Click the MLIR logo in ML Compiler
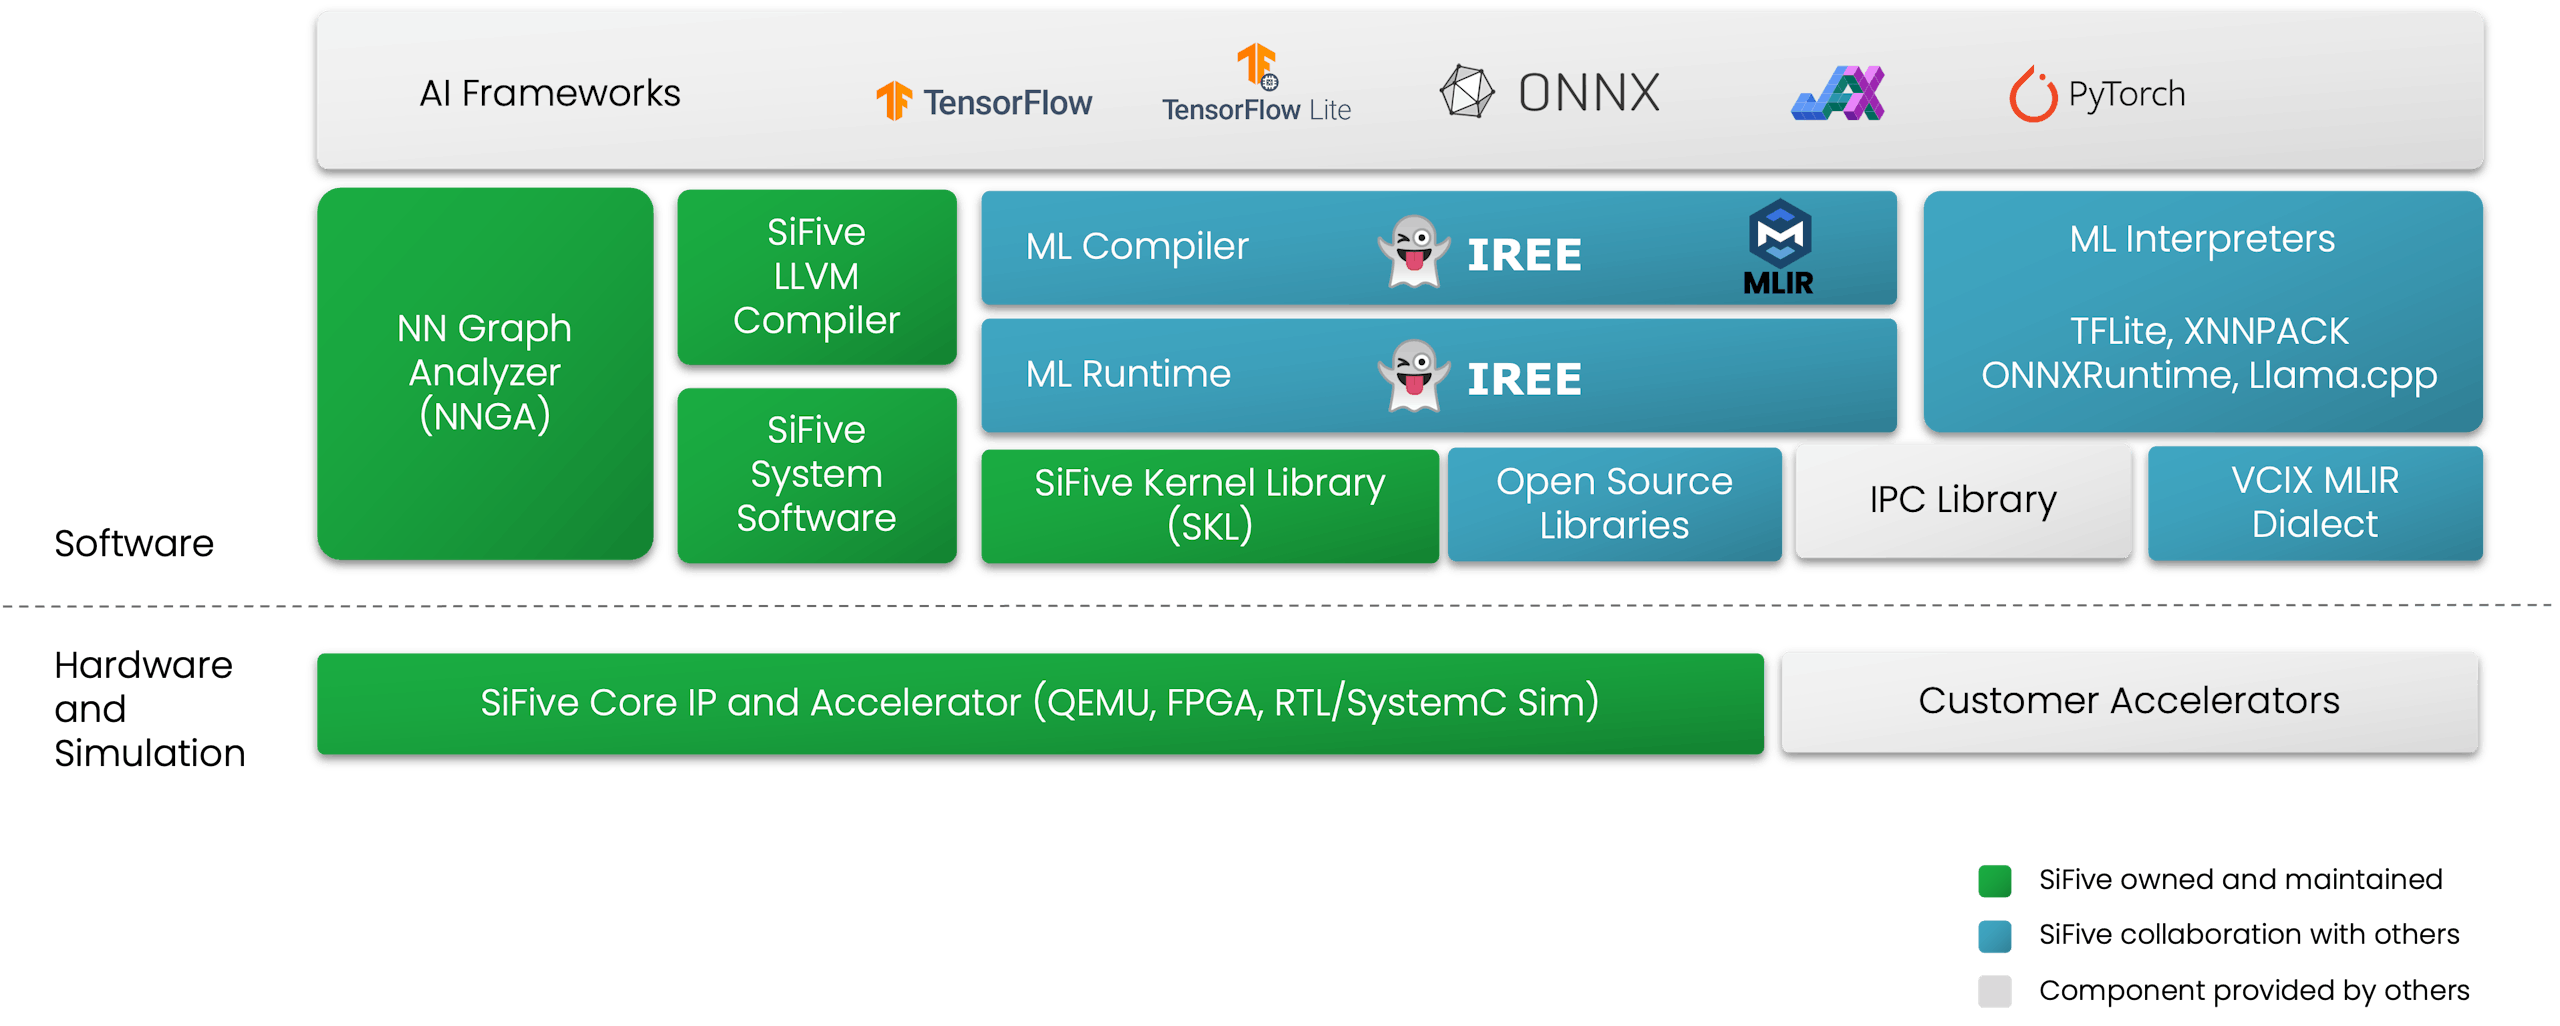The image size is (2560, 1026). 1779,247
